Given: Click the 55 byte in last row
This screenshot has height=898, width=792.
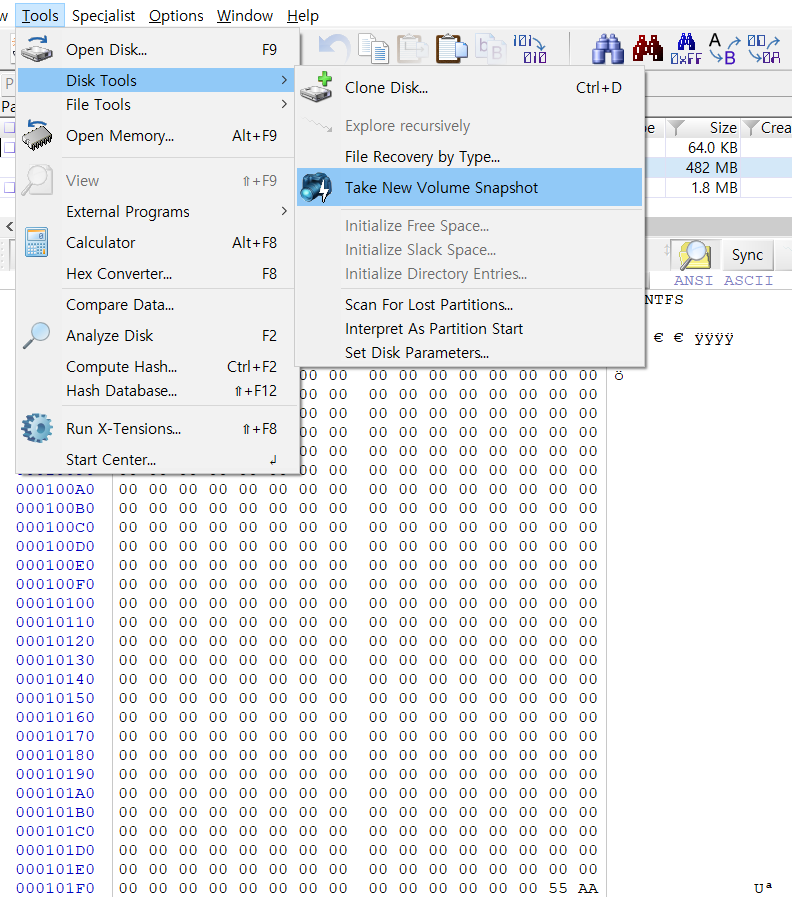Looking at the screenshot, I should point(558,888).
